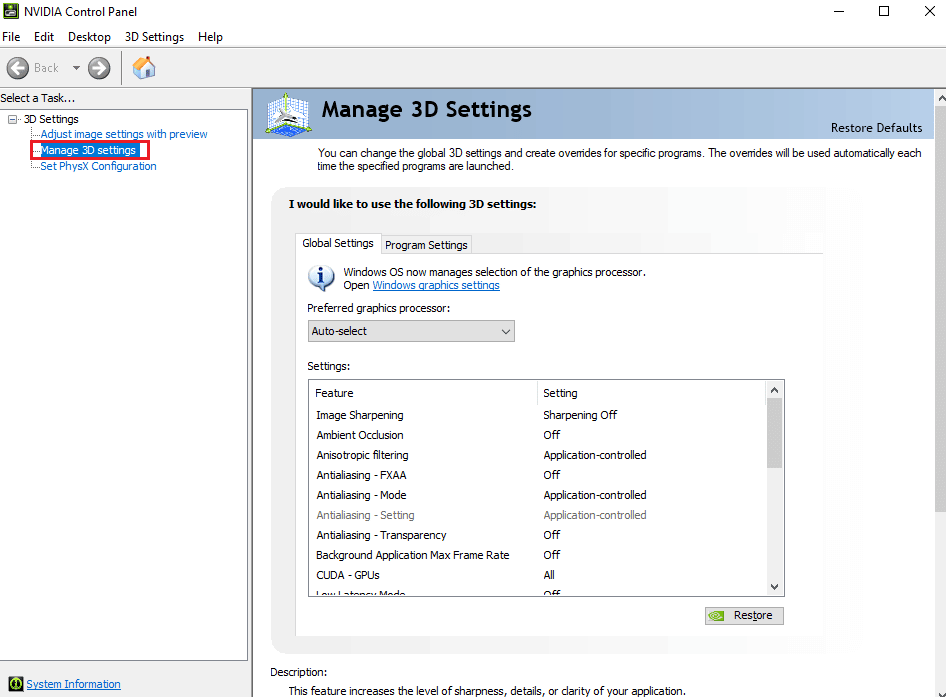Click the Setting column header
946x697 pixels.
650,393
